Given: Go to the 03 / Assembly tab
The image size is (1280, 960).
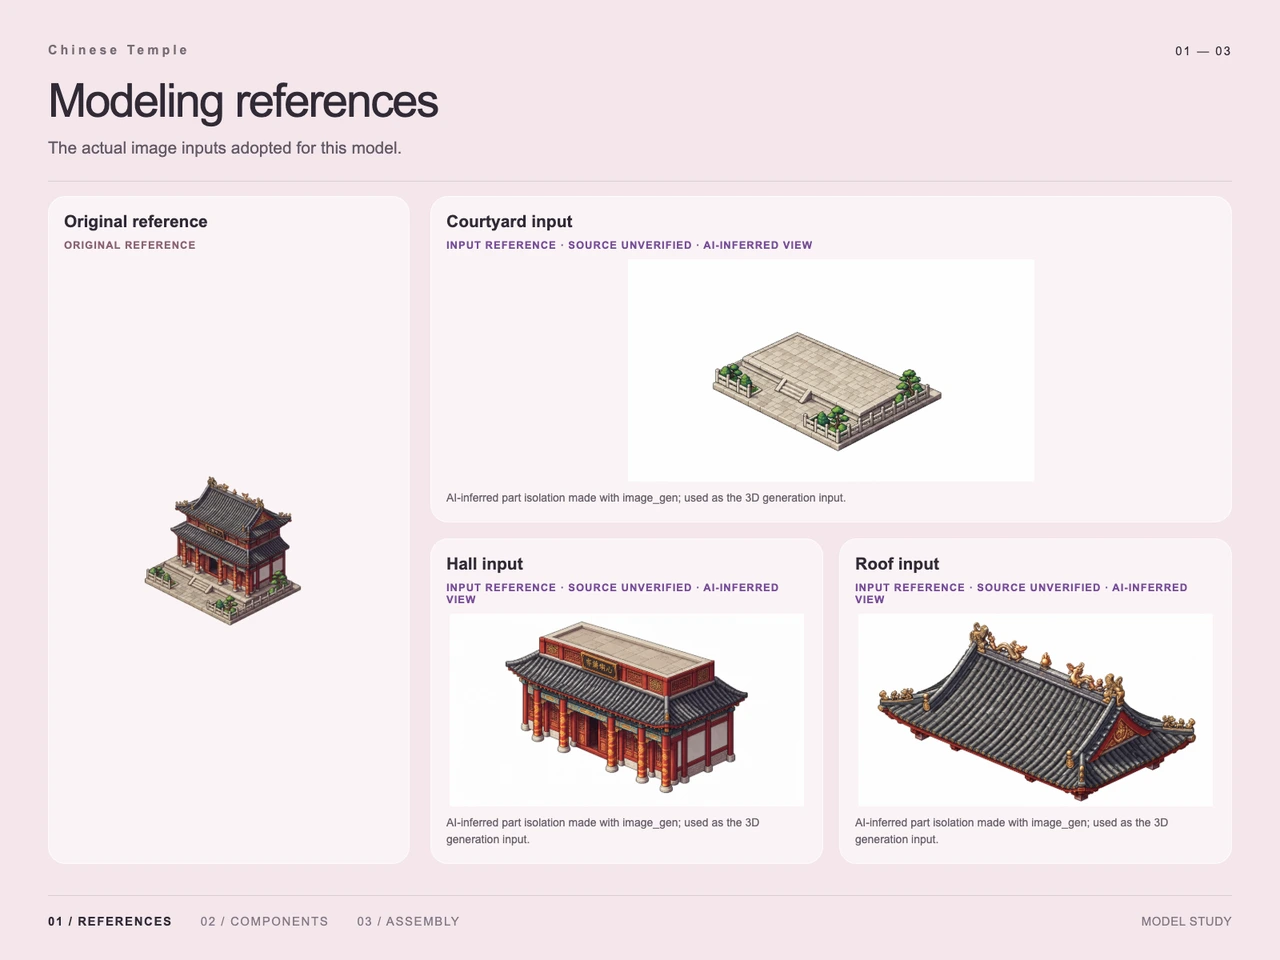Looking at the screenshot, I should 408,921.
